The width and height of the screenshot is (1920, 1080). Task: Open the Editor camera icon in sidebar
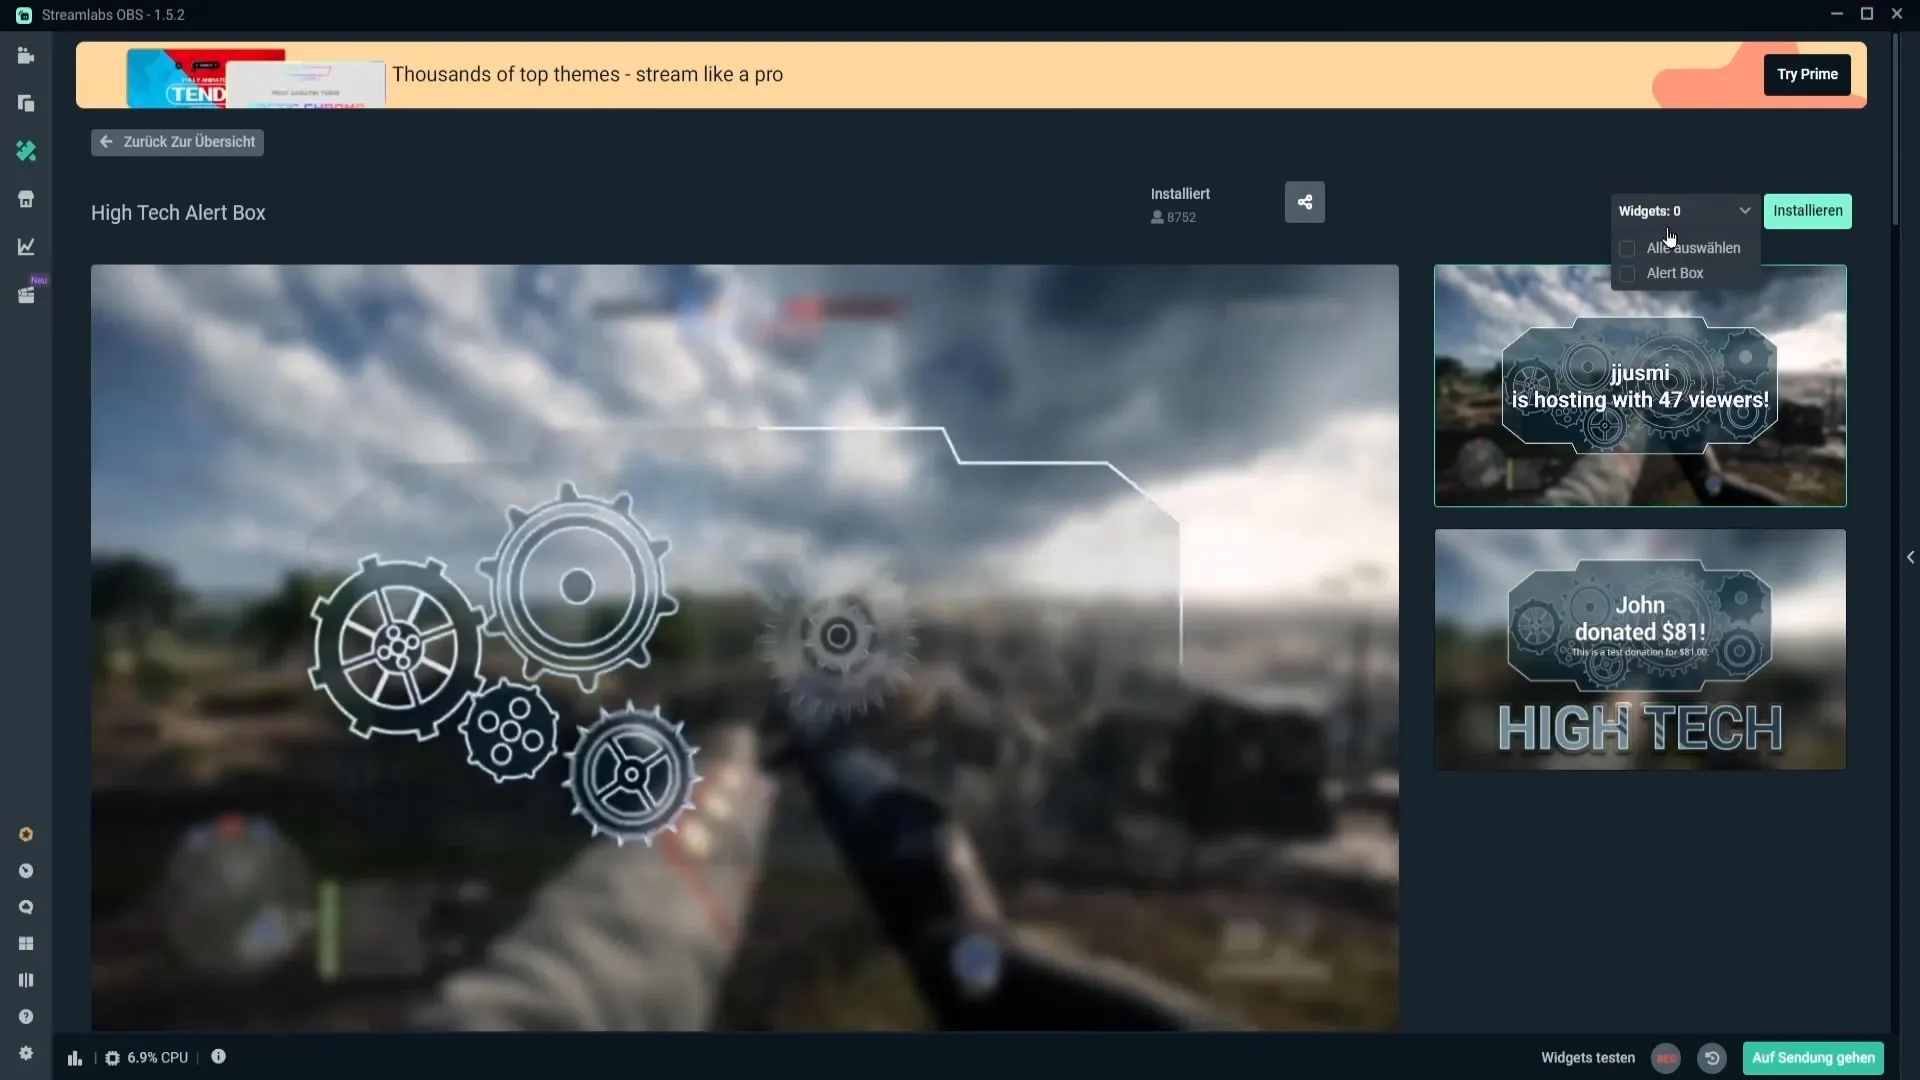pos(26,56)
